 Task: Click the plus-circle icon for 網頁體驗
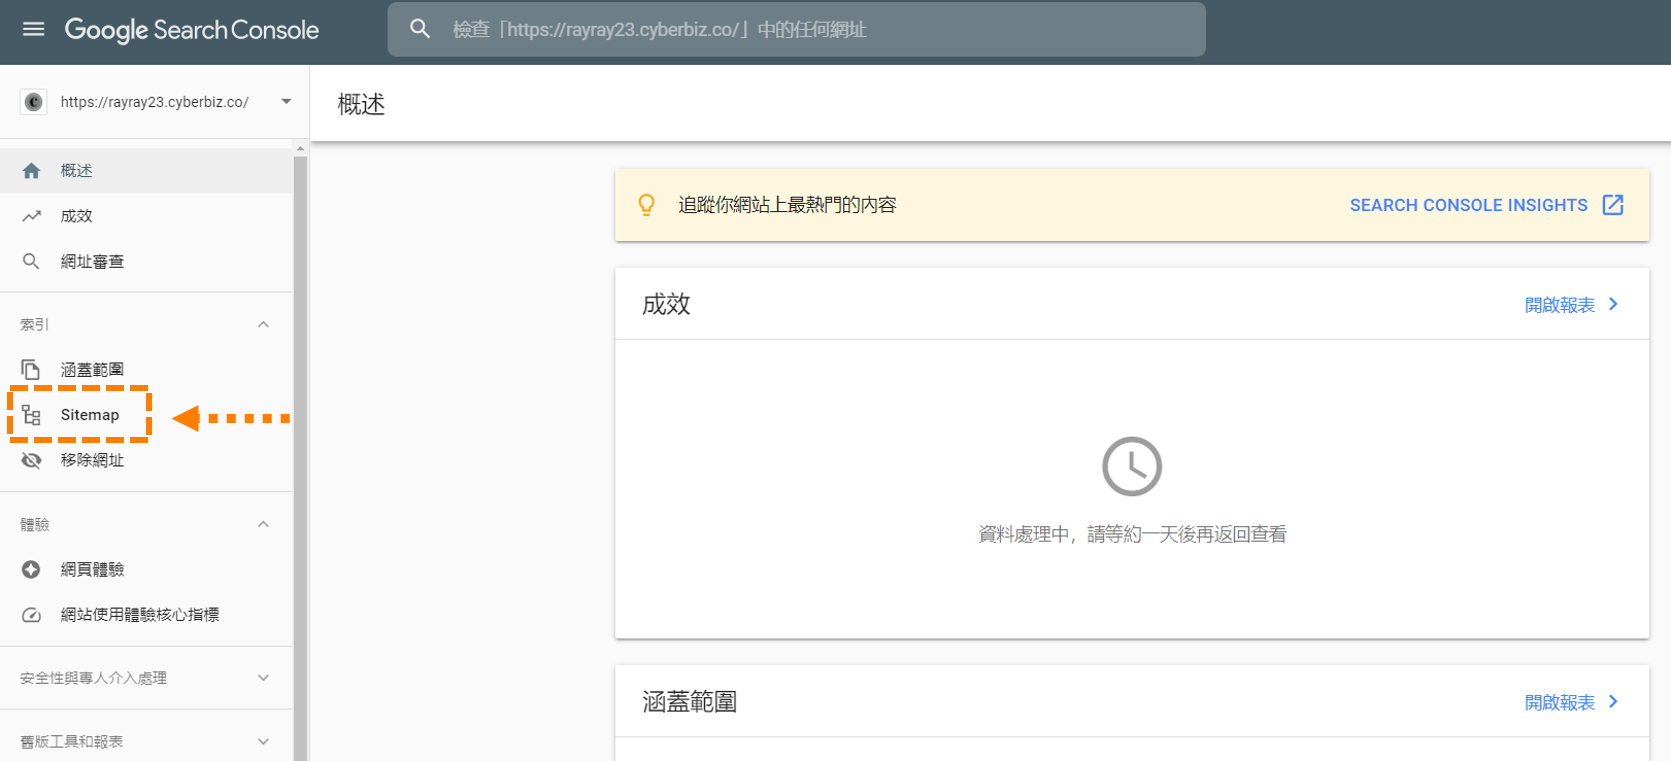[x=31, y=569]
